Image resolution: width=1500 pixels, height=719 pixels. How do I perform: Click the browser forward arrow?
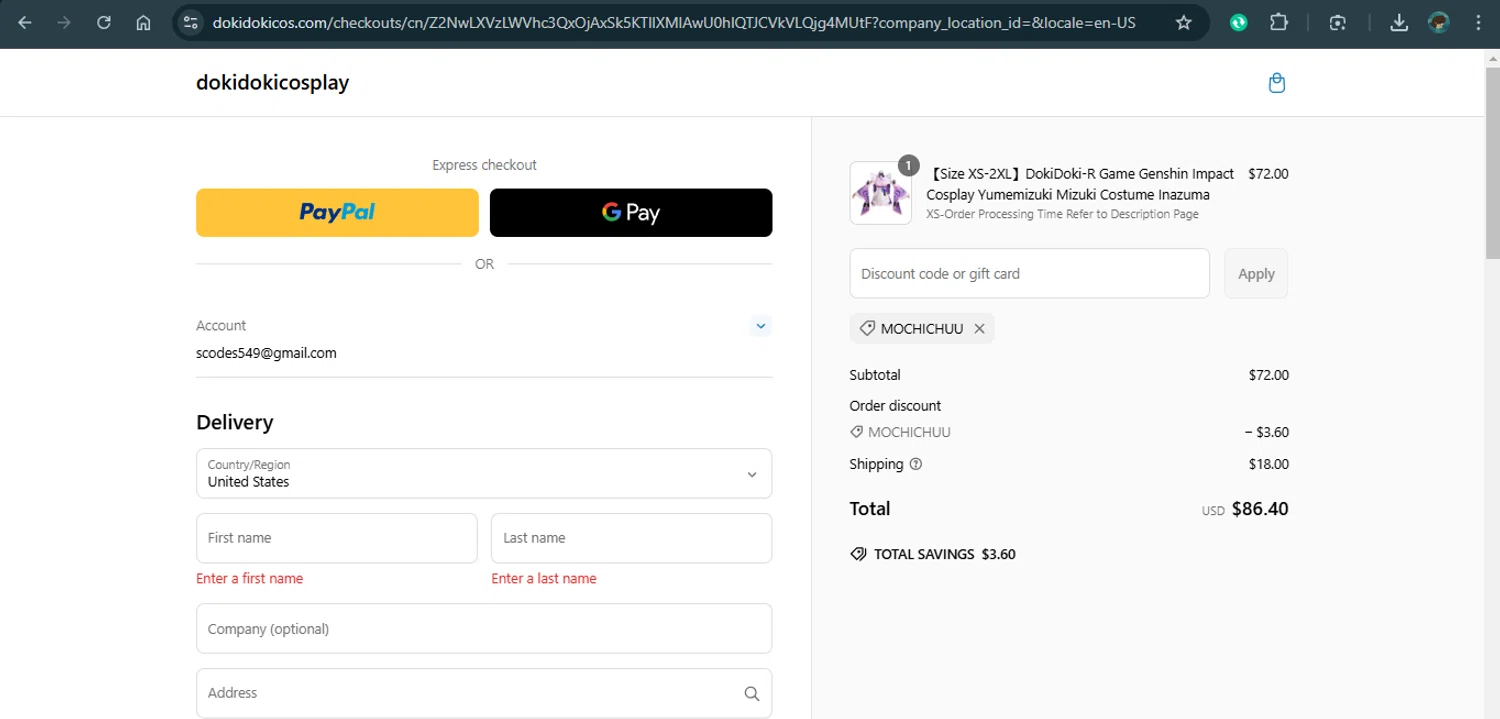click(x=64, y=22)
